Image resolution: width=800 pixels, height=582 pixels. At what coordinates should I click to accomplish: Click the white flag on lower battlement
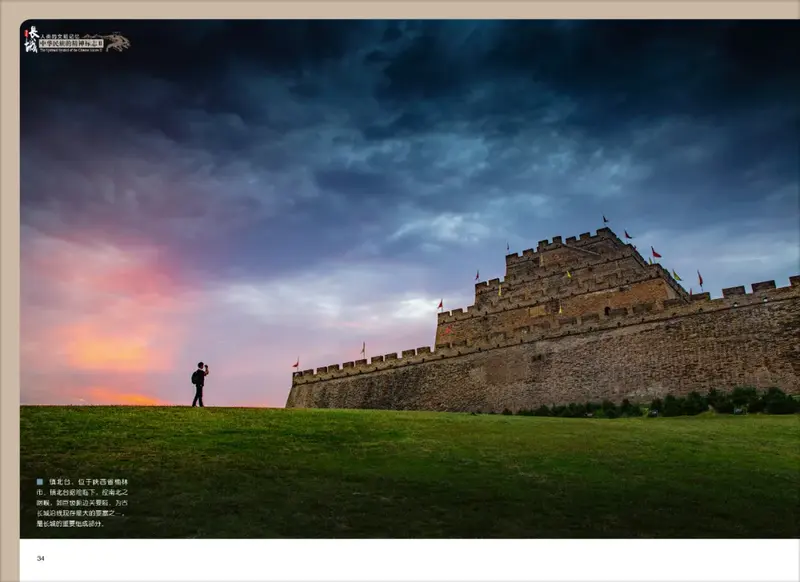pos(363,349)
